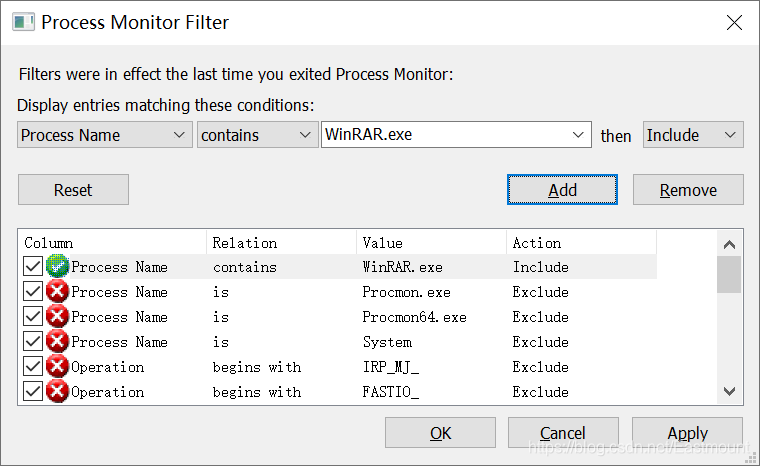The height and width of the screenshot is (466, 760).
Task: Apply the filter with Apply button
Action: 687,433
